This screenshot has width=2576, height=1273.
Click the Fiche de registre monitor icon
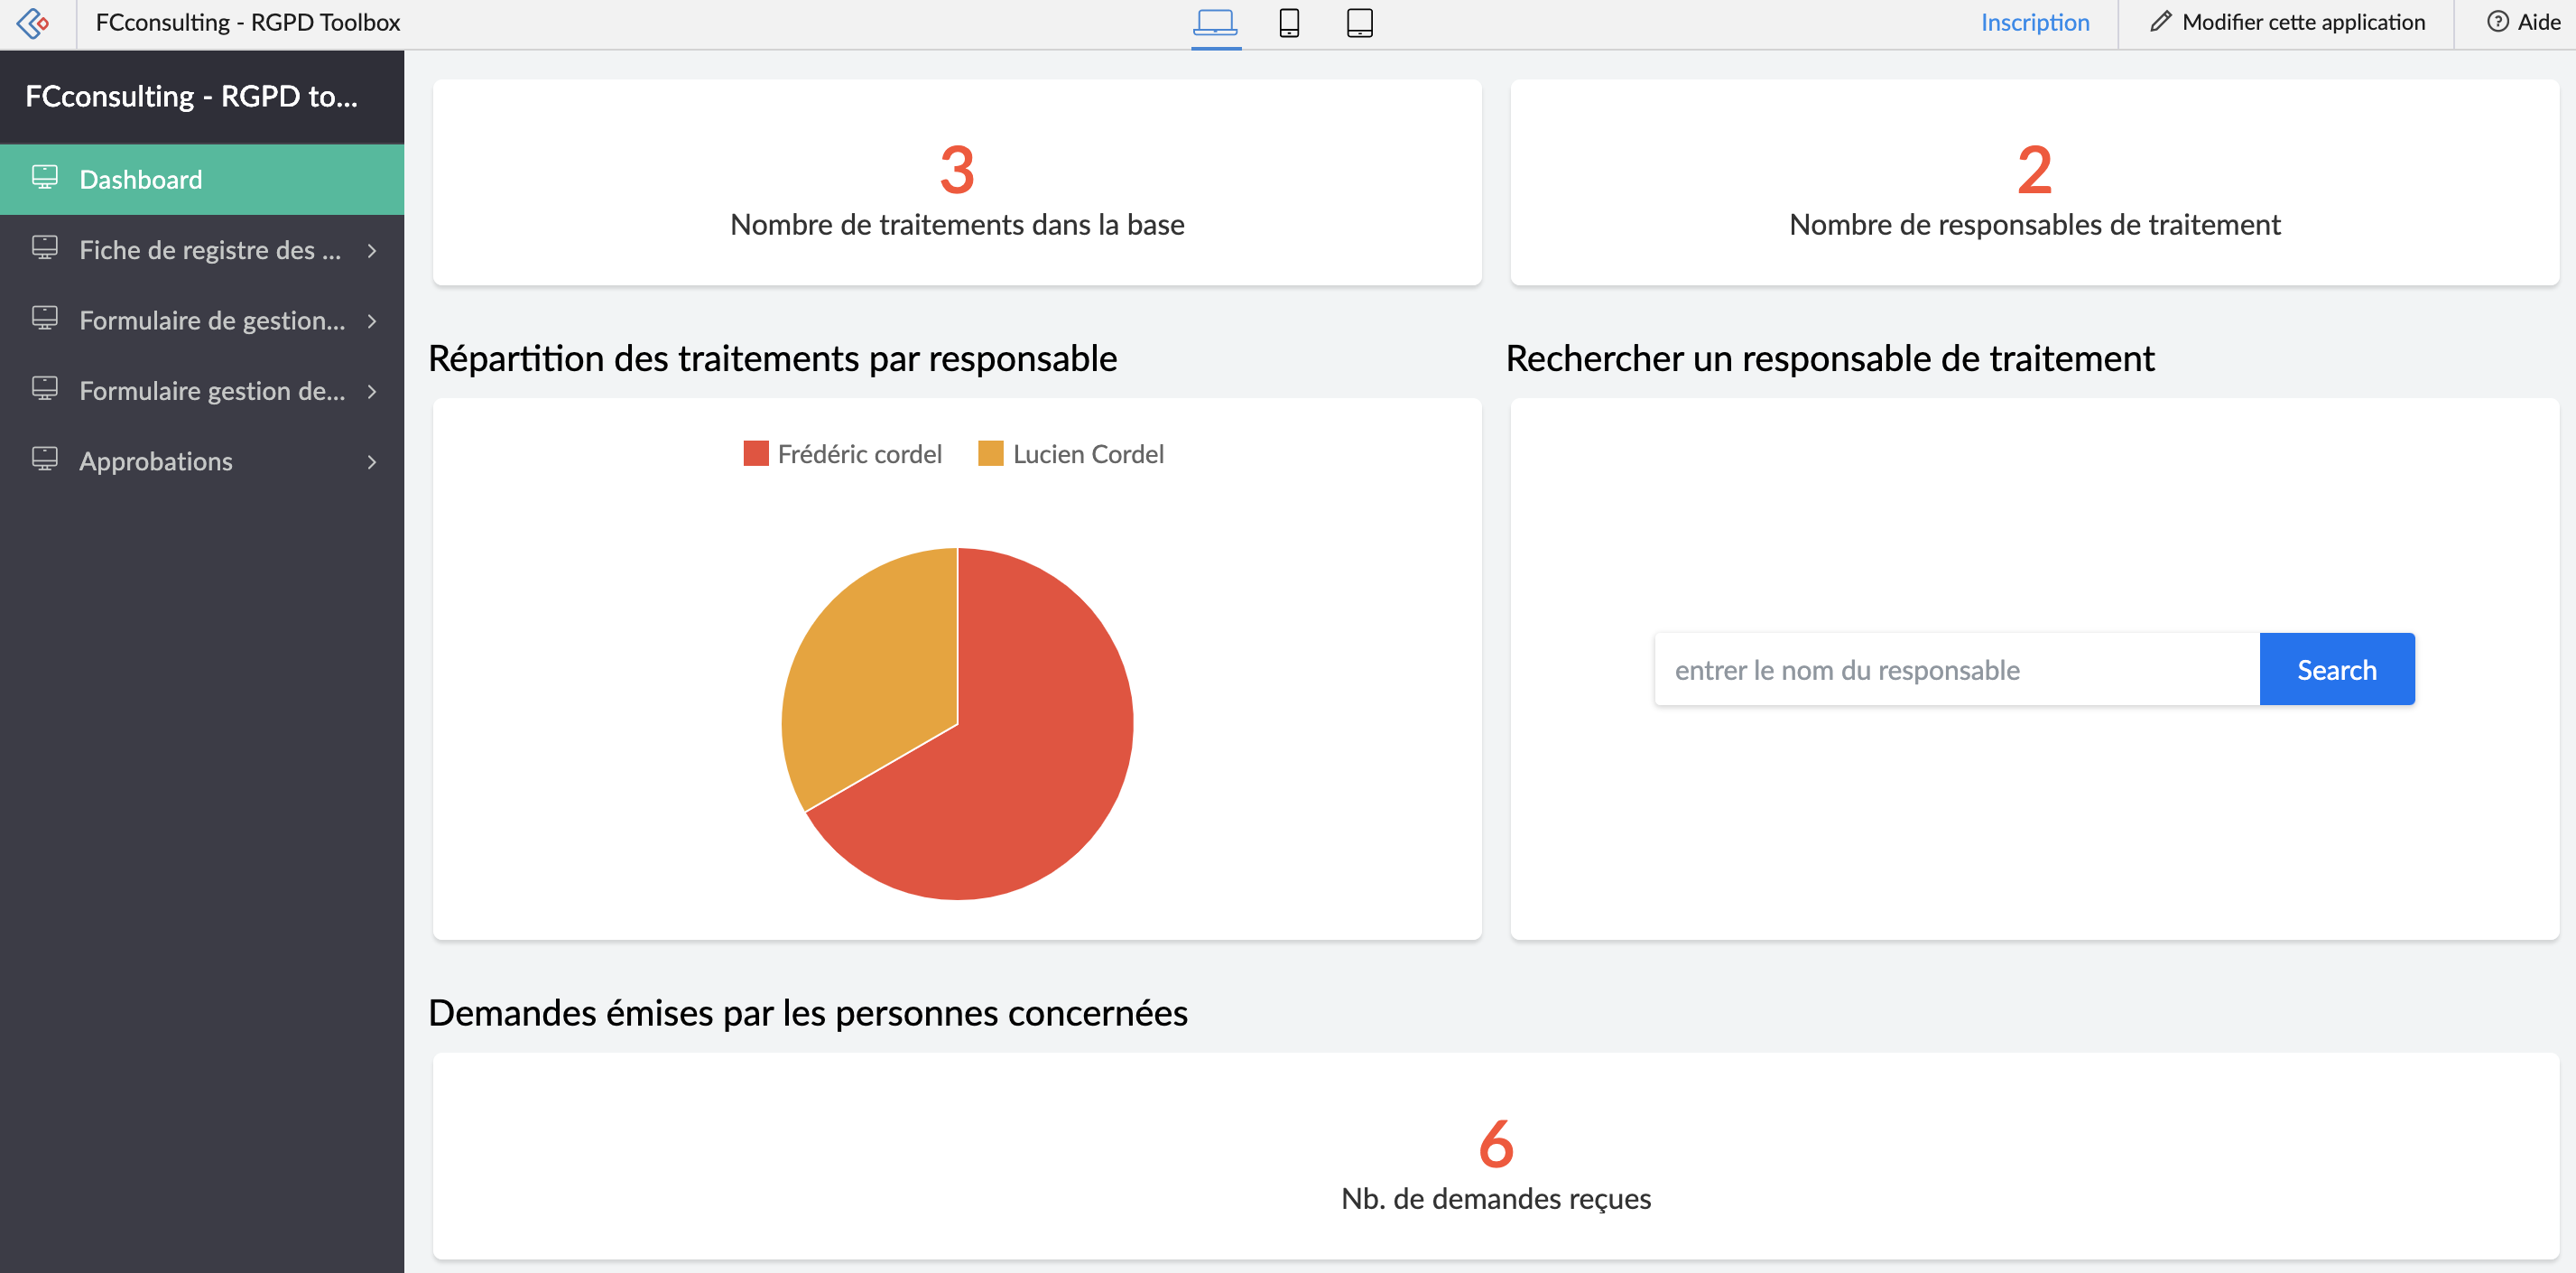(45, 248)
